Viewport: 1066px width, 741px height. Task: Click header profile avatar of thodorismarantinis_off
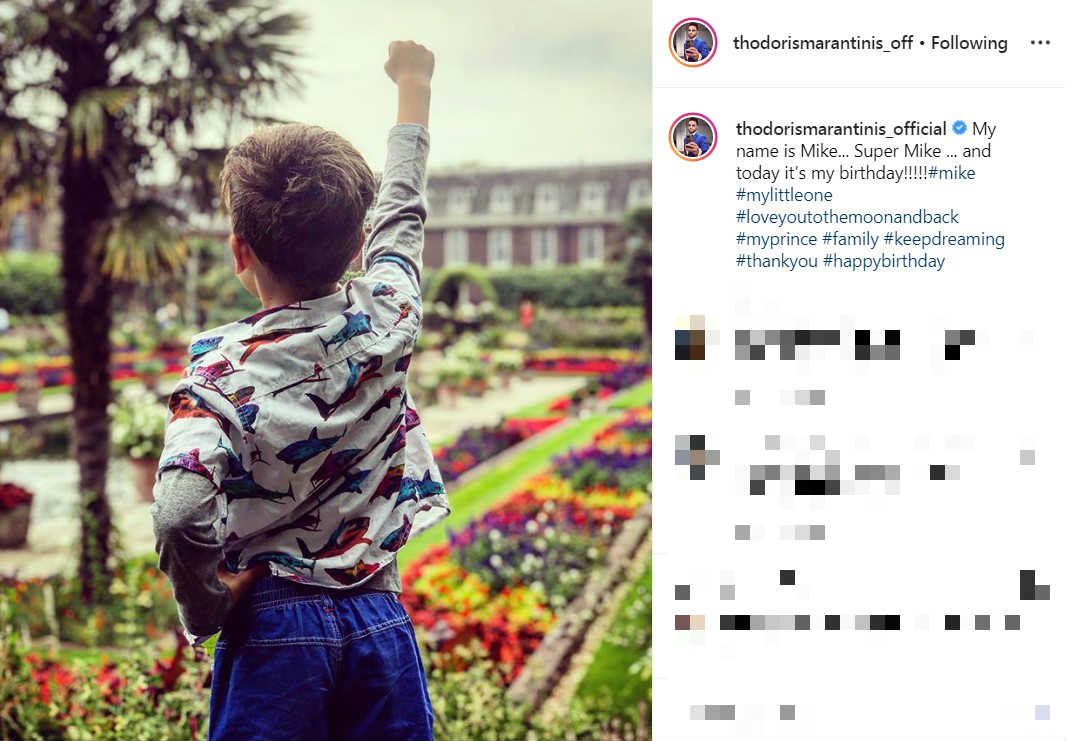tap(693, 42)
